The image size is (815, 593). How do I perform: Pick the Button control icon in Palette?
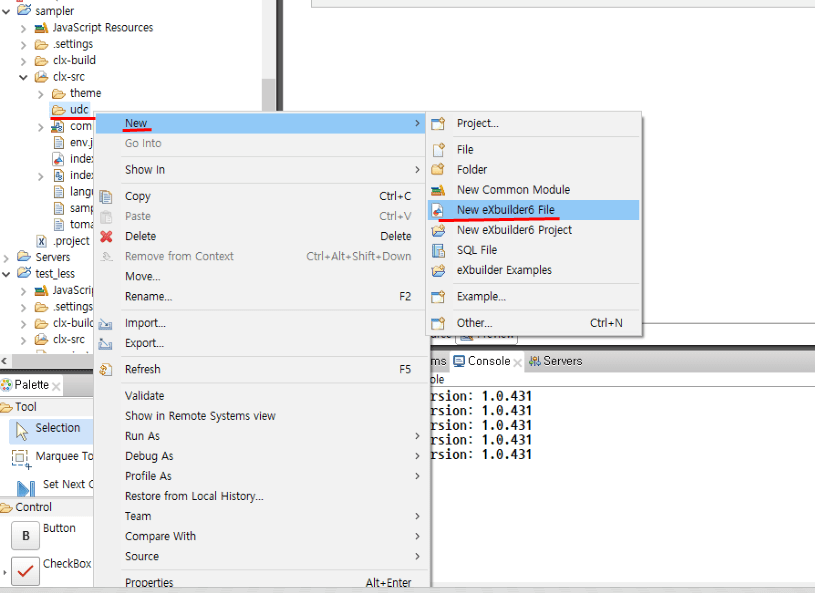(25, 536)
